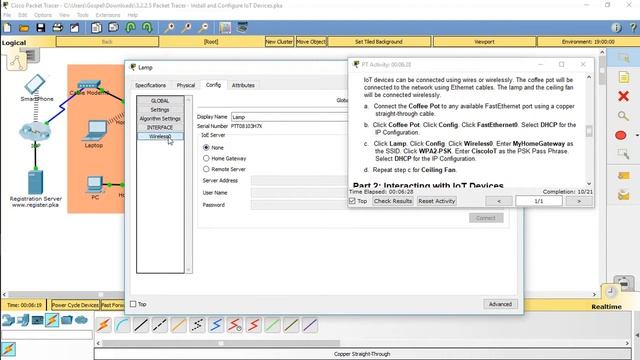This screenshot has width=640, height=360.
Task: Switch to Realtime mode clock tab
Action: click(x=611, y=291)
